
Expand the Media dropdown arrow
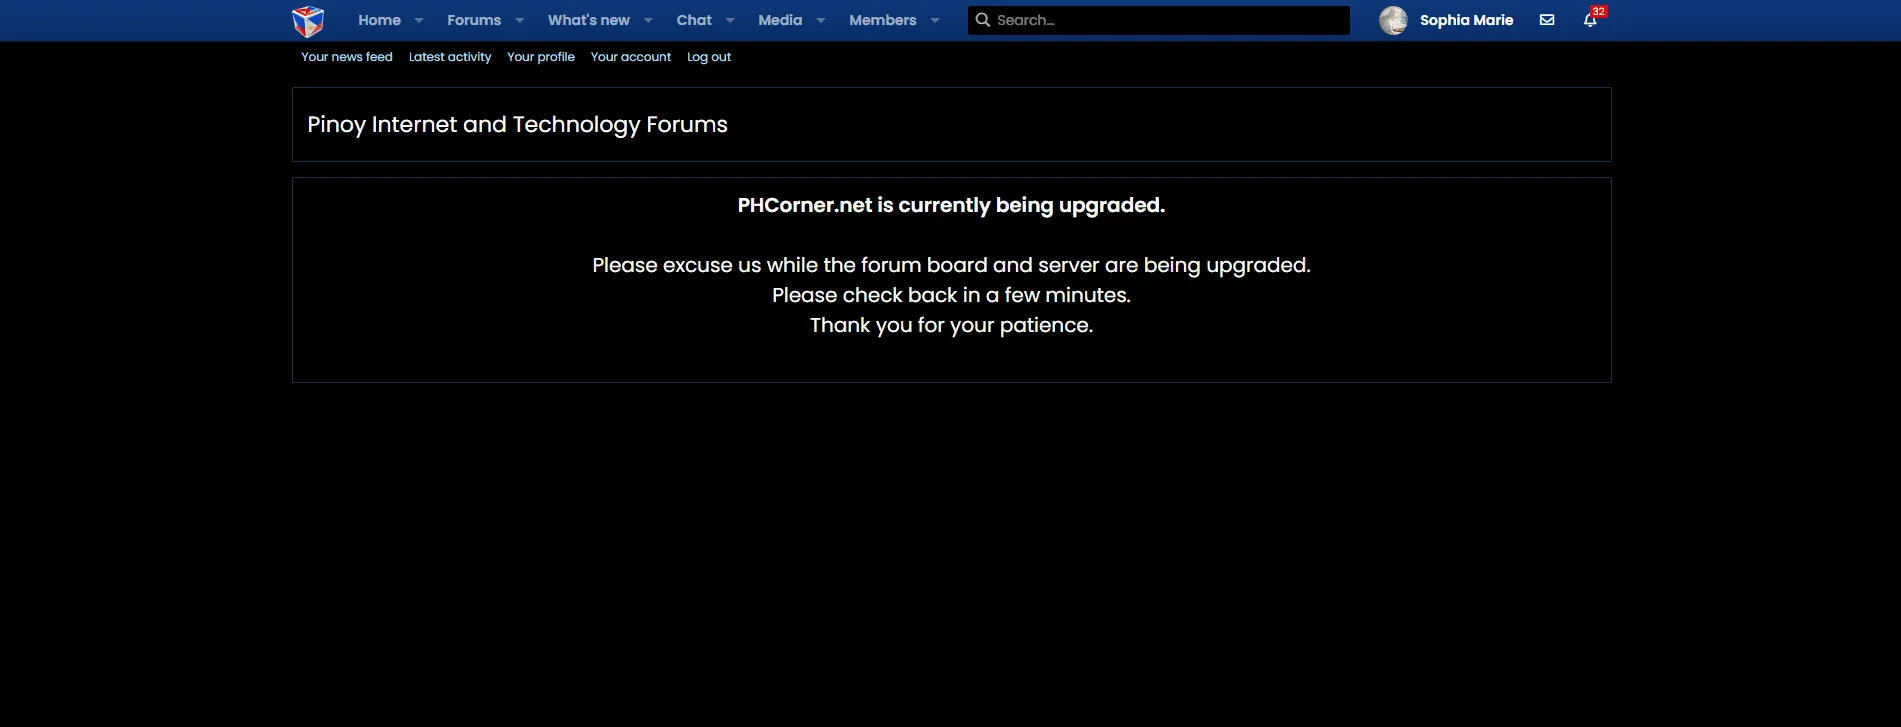coord(820,20)
